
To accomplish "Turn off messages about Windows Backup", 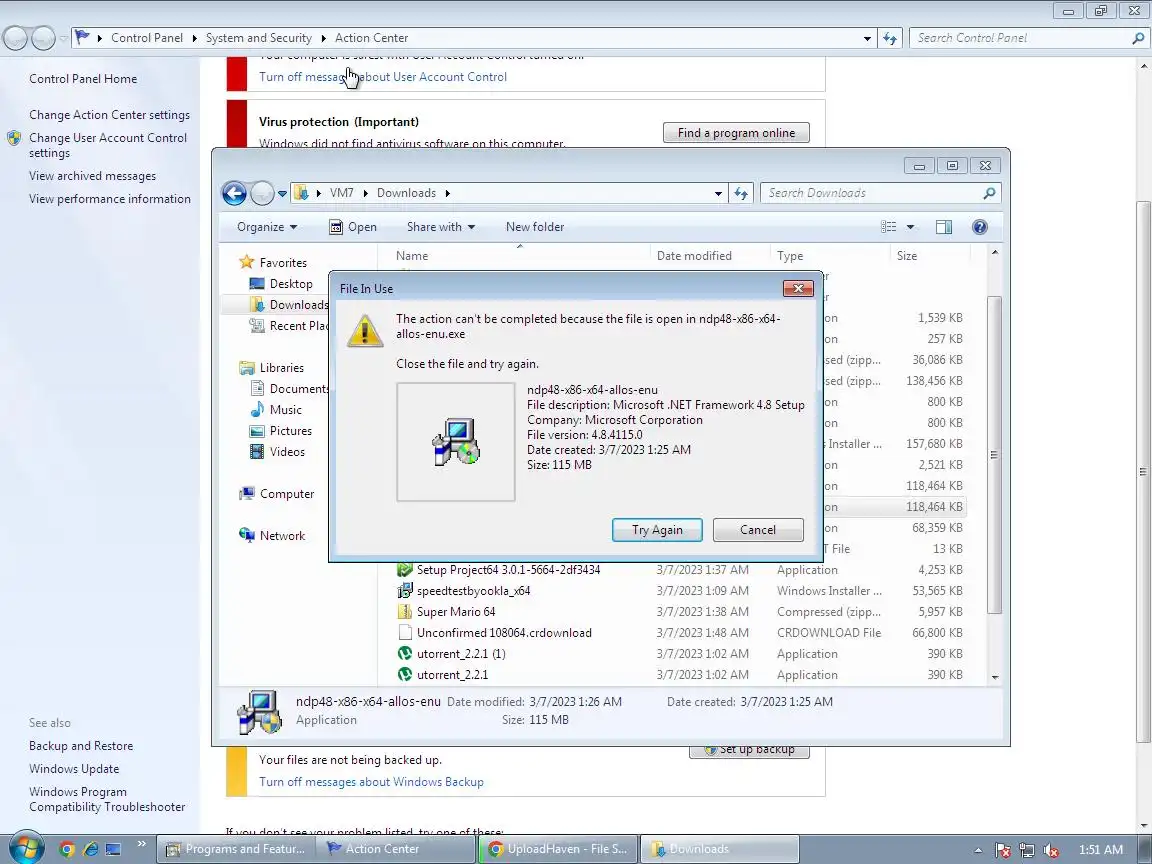I will pos(371,782).
